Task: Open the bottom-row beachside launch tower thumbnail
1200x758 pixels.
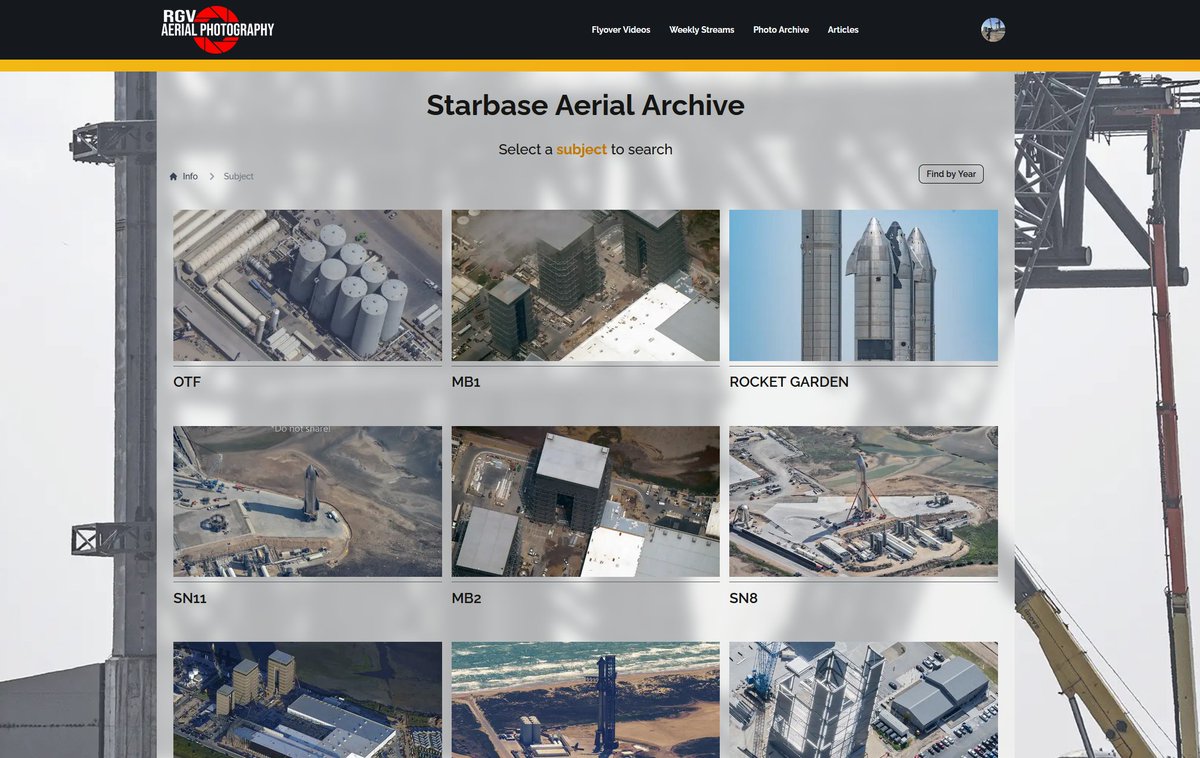Action: point(585,700)
